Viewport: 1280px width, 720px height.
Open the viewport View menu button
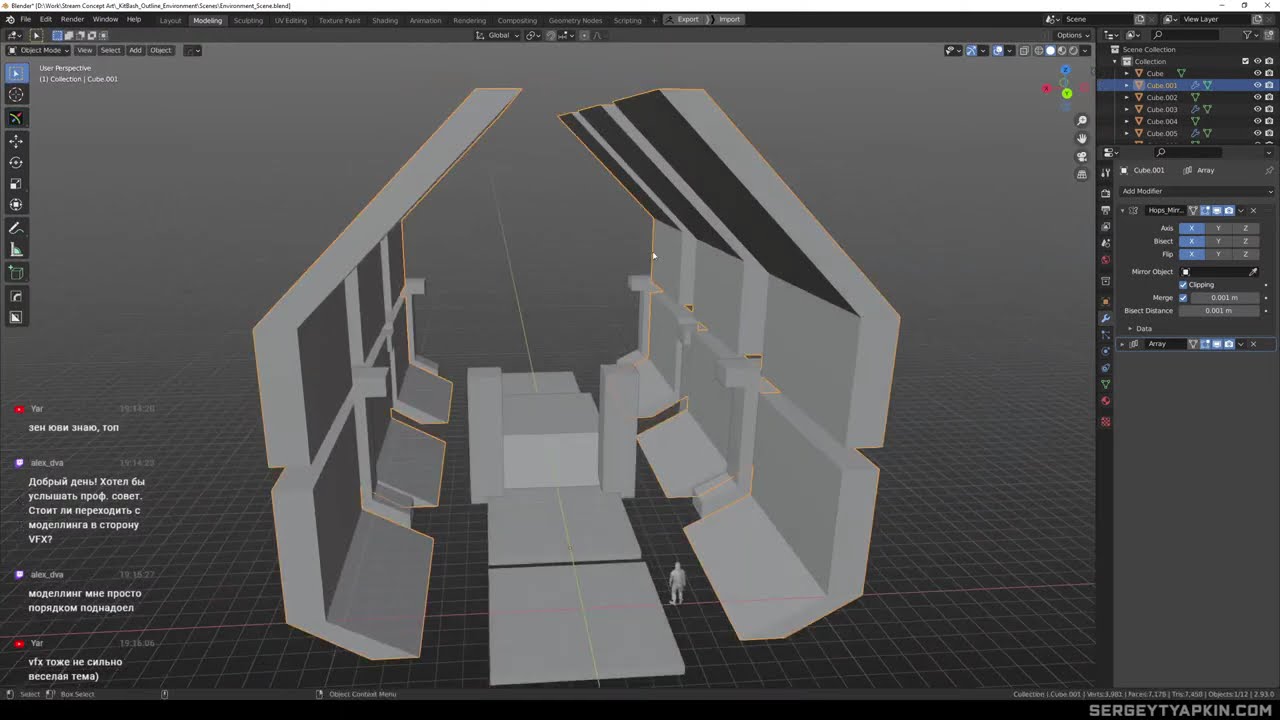point(85,50)
